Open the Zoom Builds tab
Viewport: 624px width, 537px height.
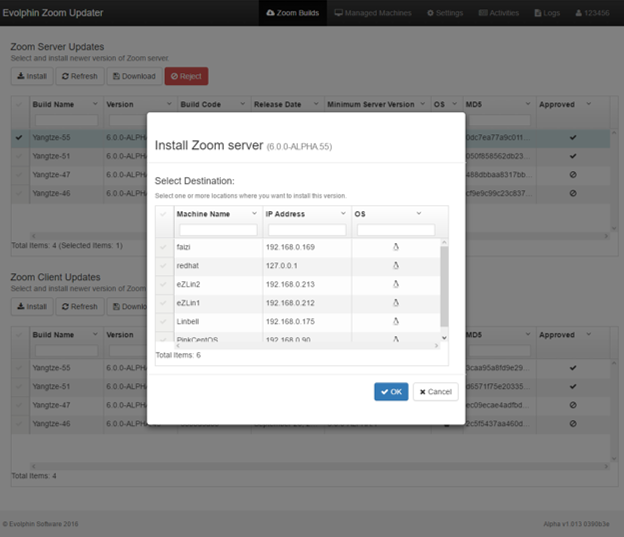click(293, 13)
